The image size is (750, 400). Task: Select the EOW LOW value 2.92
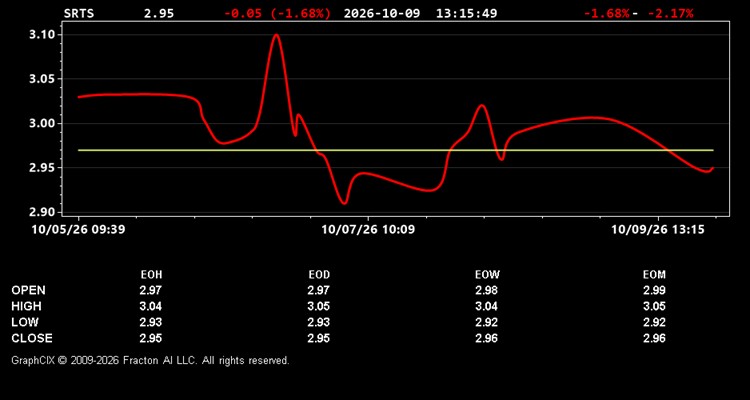click(486, 322)
